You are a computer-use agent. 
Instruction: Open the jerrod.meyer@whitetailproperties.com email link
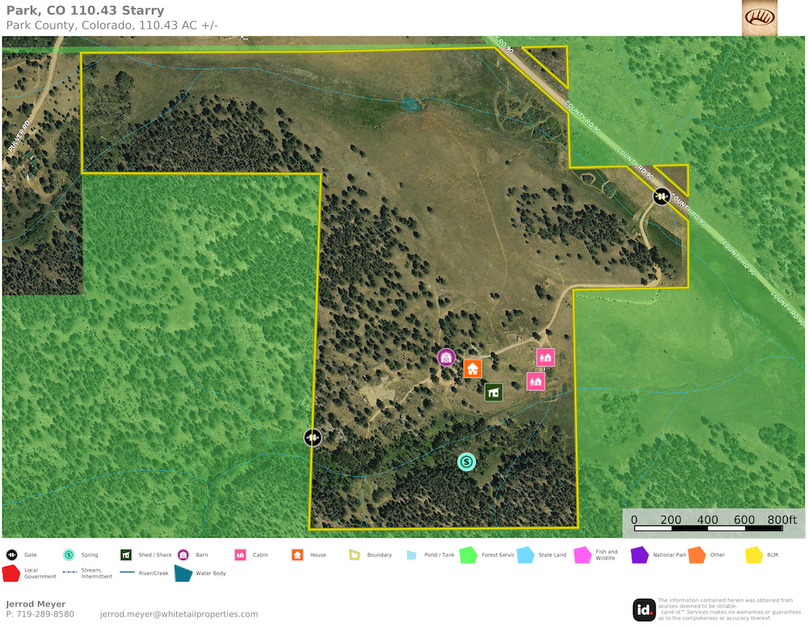pyautogui.click(x=178, y=614)
